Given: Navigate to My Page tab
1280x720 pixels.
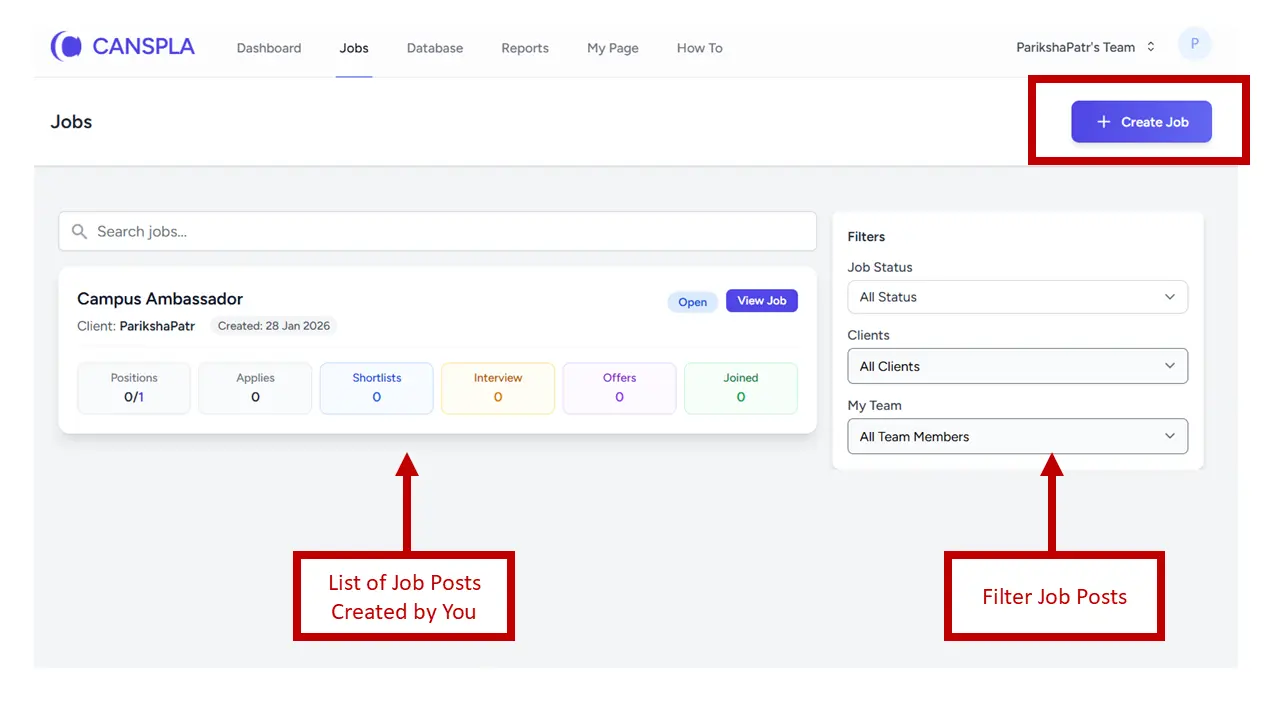Looking at the screenshot, I should 613,48.
